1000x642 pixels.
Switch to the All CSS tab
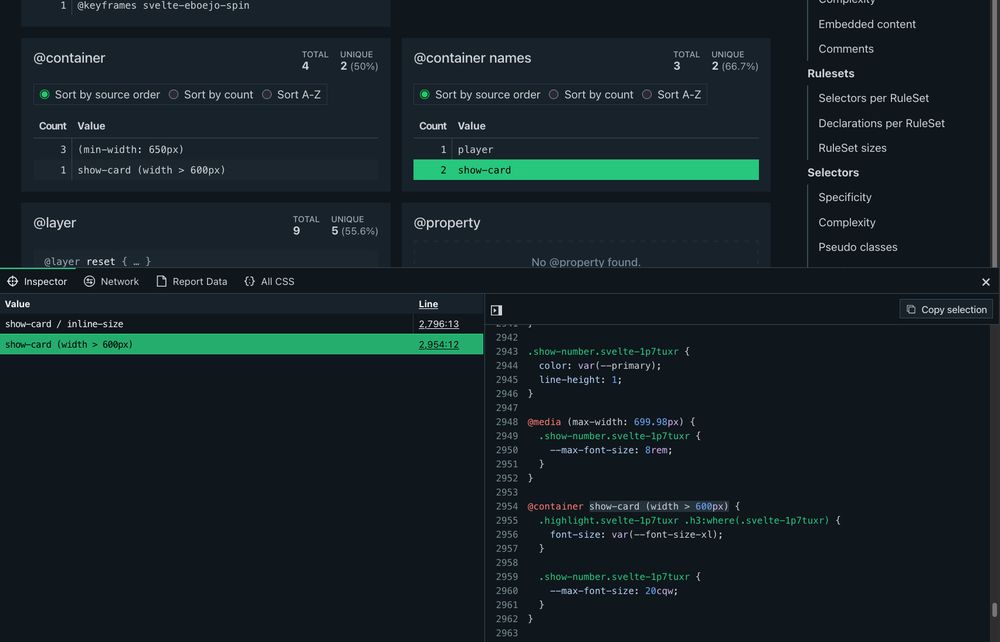tap(269, 281)
